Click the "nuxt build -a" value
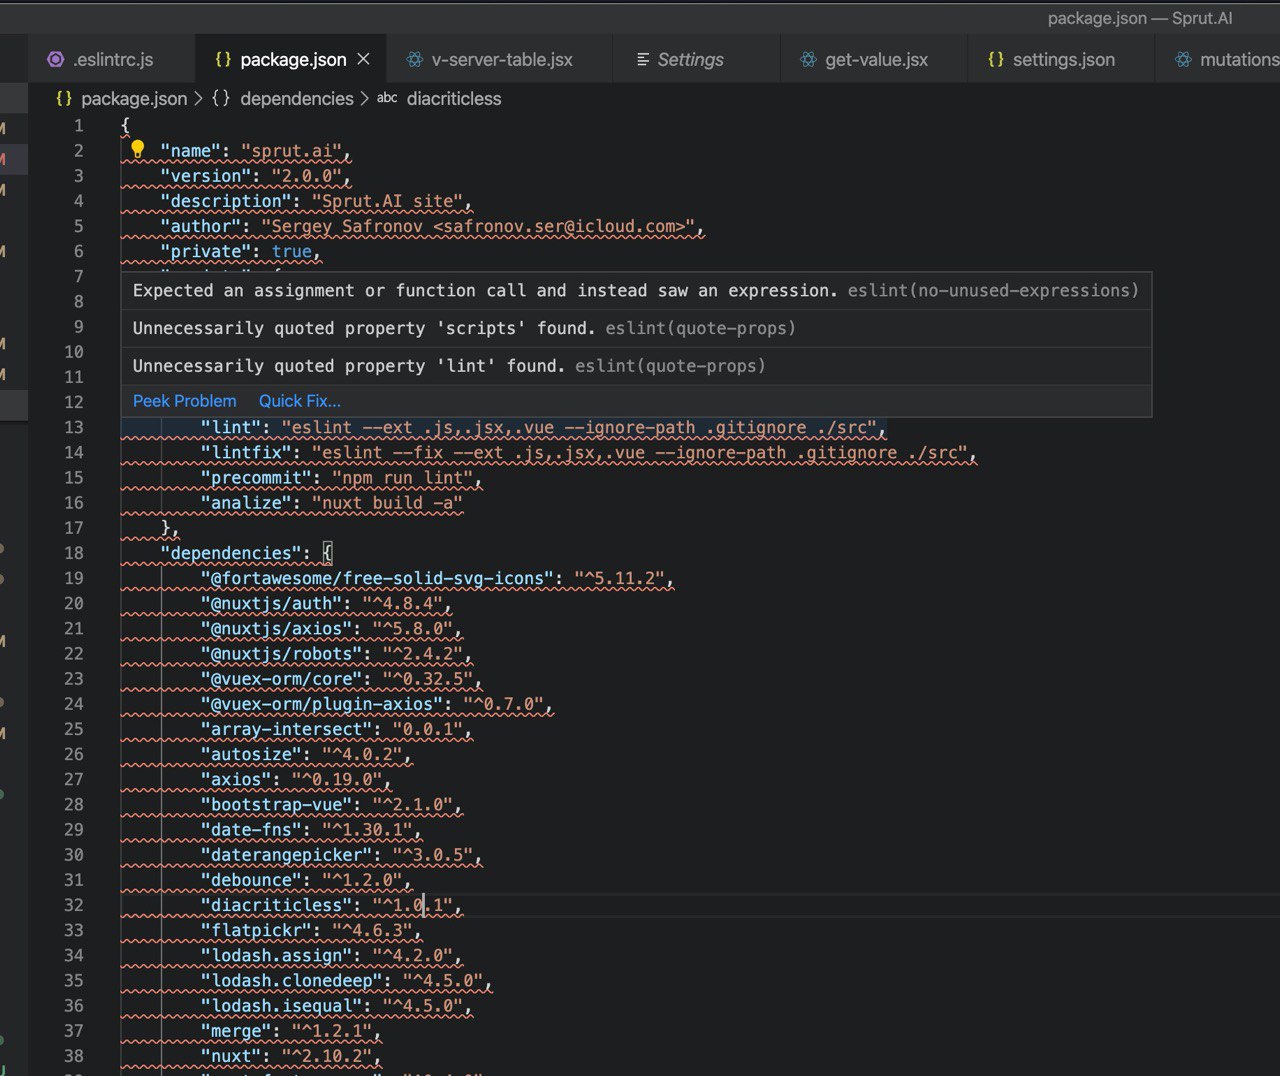Image resolution: width=1280 pixels, height=1076 pixels. pyautogui.click(x=387, y=503)
